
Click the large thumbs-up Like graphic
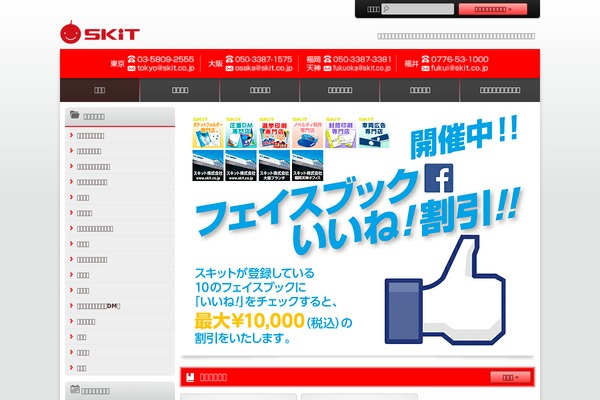[445, 291]
